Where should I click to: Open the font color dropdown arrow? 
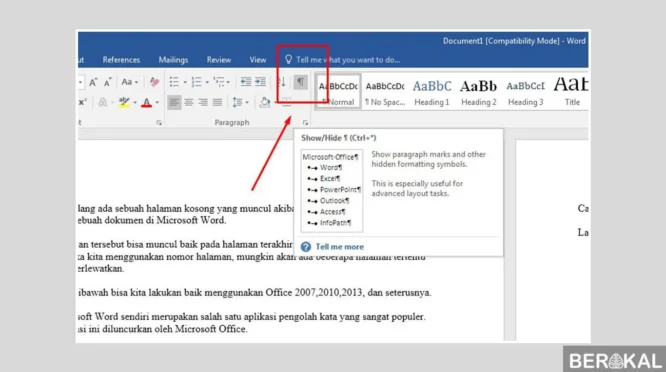pyautogui.click(x=157, y=102)
